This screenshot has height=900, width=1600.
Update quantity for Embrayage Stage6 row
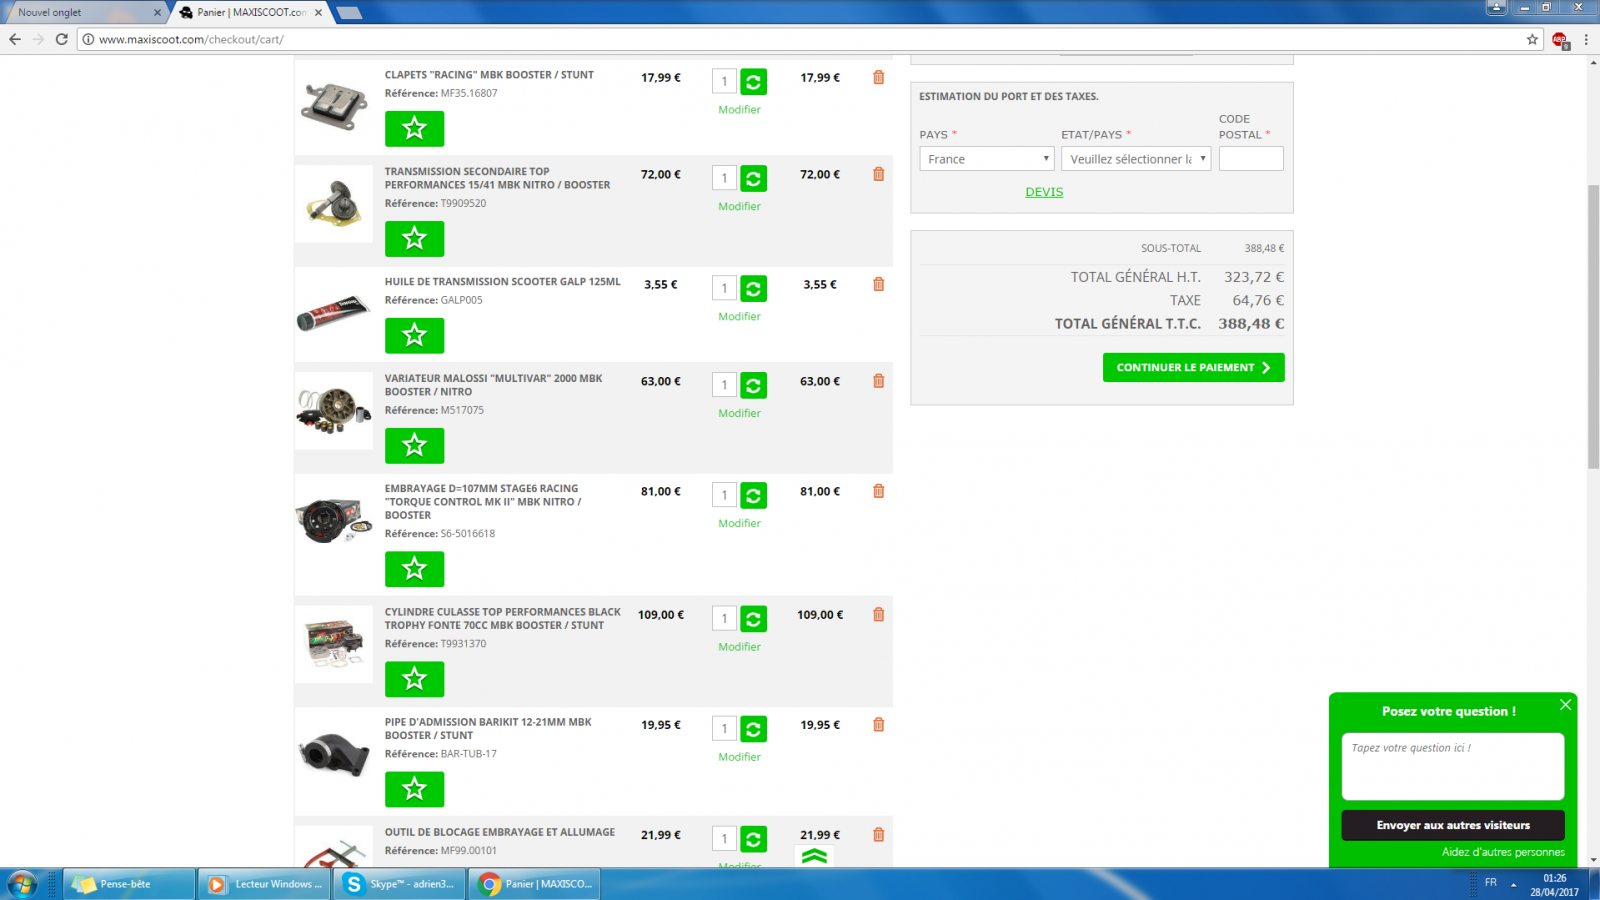753,496
